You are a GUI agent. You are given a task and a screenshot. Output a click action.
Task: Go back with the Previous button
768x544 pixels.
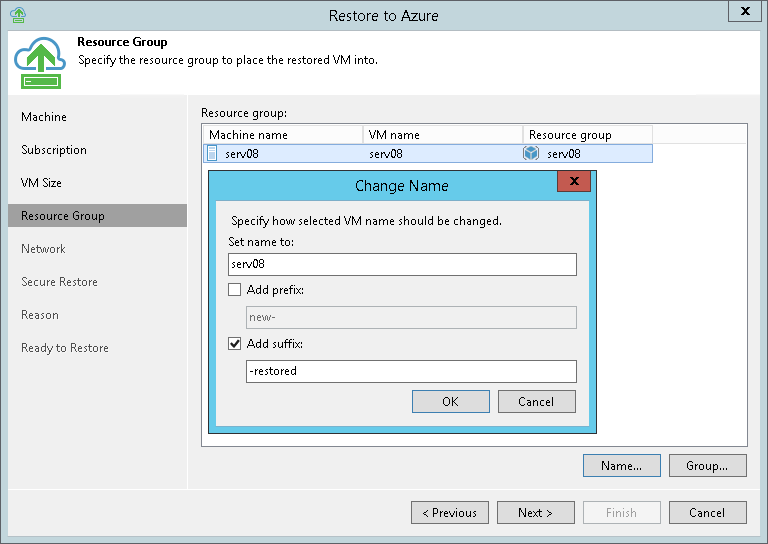tap(450, 512)
